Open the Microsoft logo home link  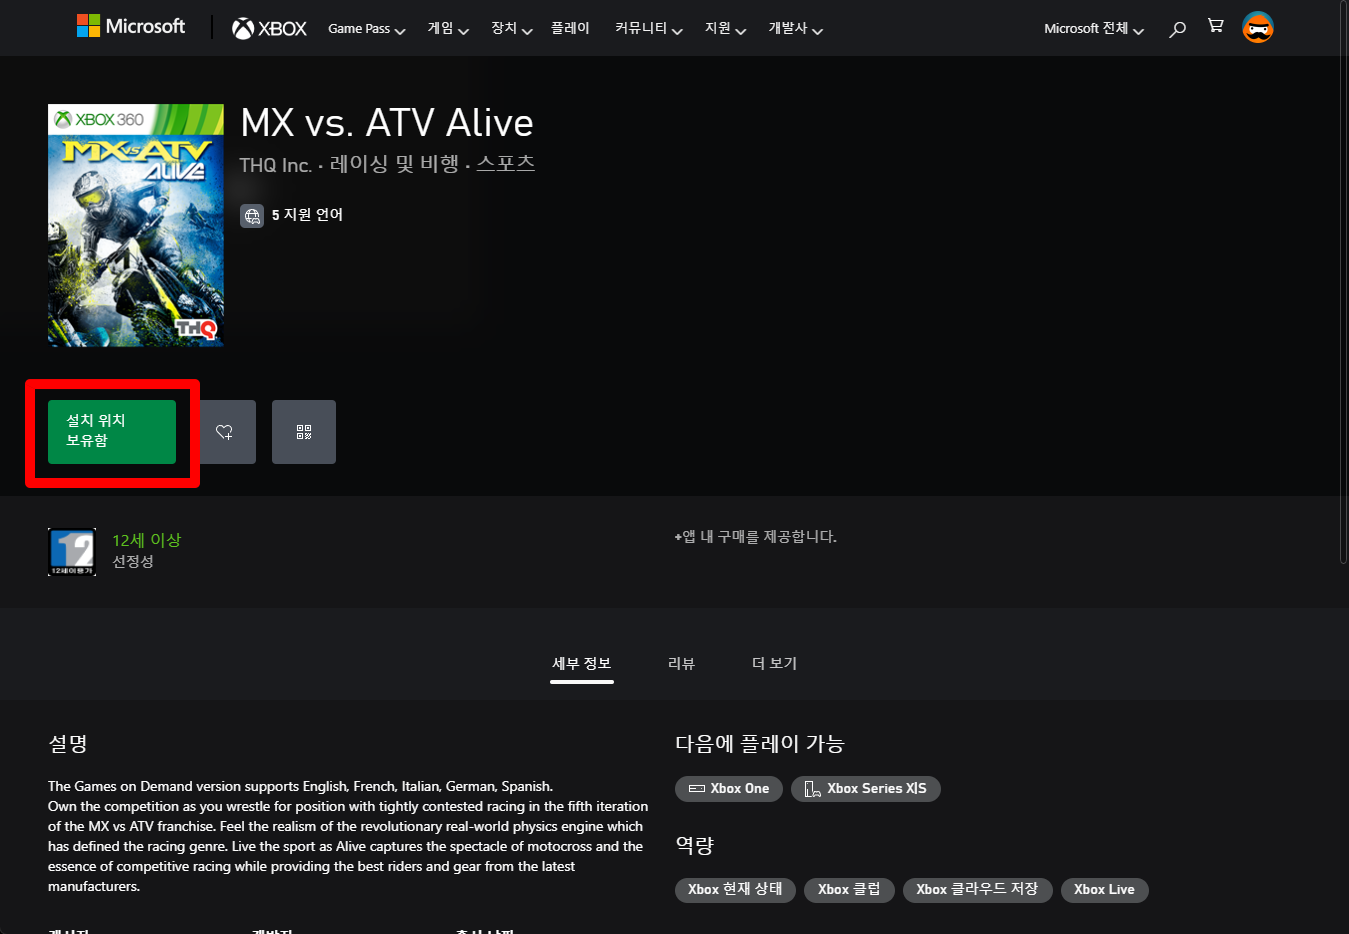[131, 26]
